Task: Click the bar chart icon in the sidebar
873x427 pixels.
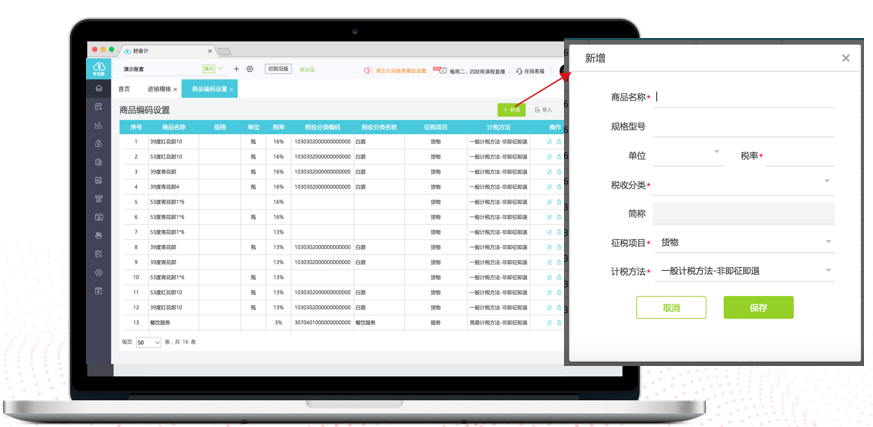Action: 98,125
